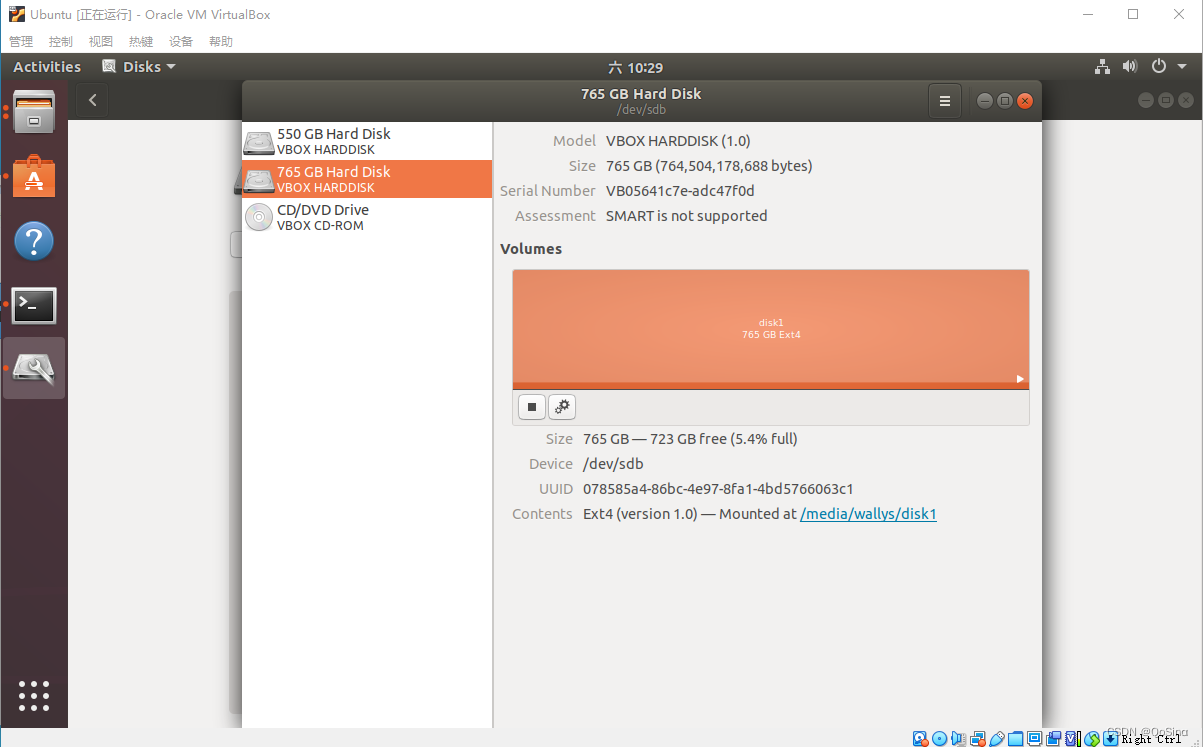Click VirtualBox keyboard capture arrow indicator
Viewport: 1203px width, 747px height.
tap(1110, 738)
